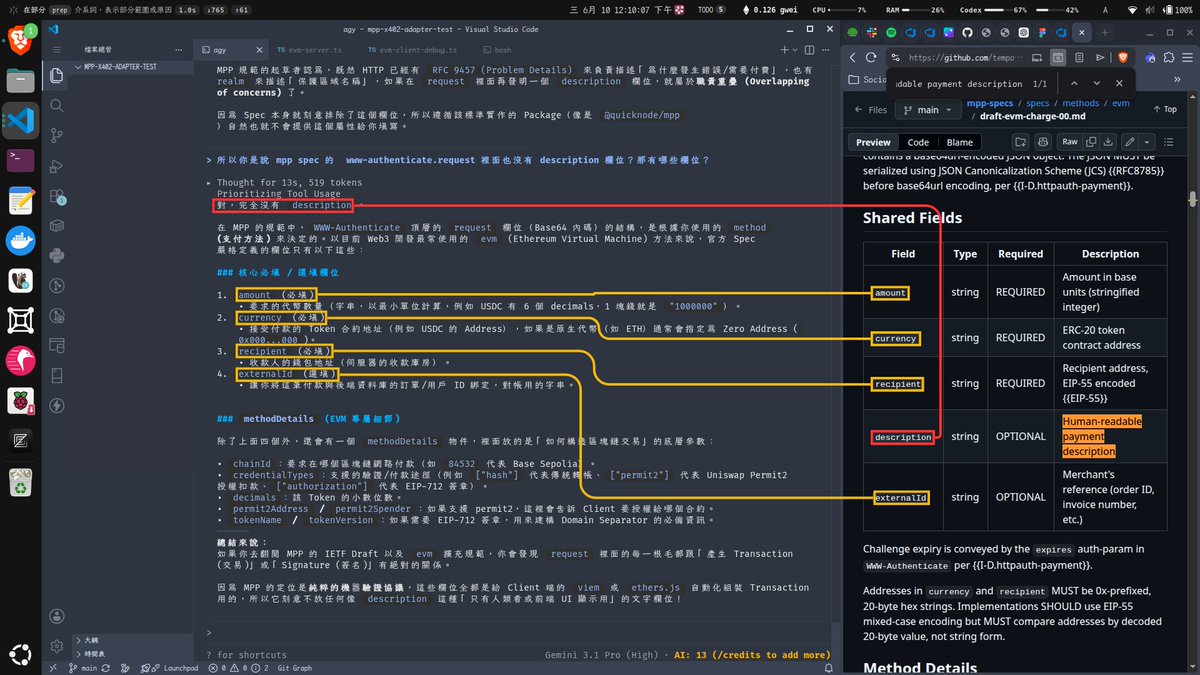Toggle reader mode icon in Brave address bar
The image size is (1200, 675).
(1078, 58)
